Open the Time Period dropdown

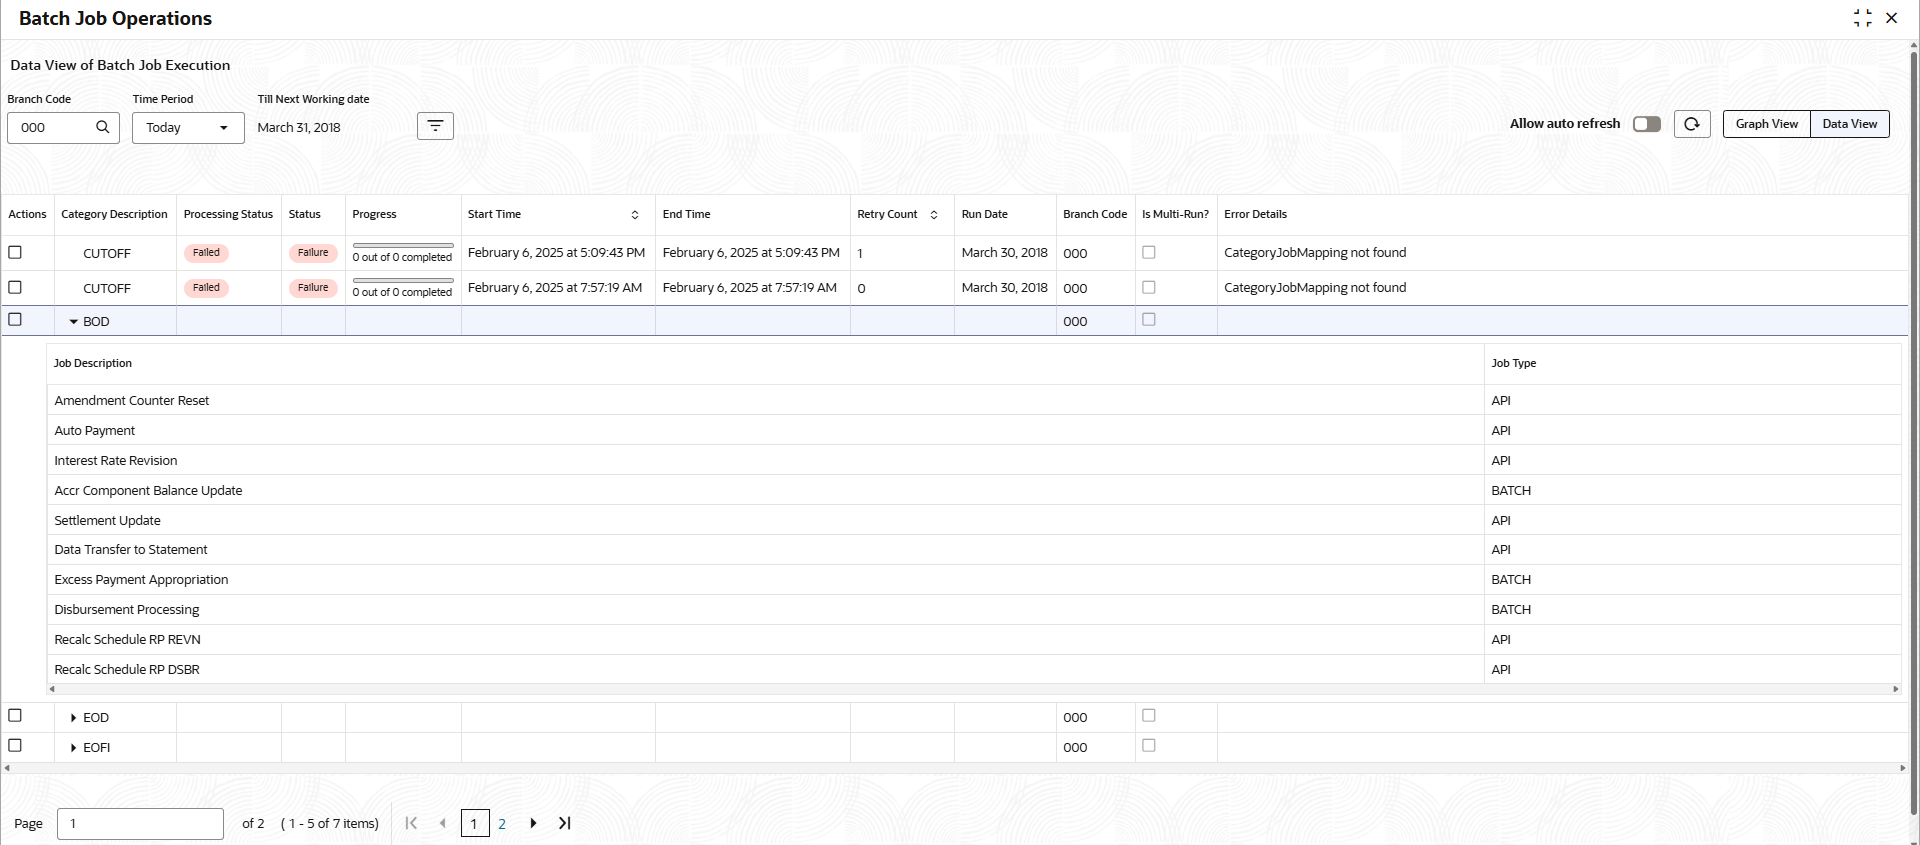188,128
